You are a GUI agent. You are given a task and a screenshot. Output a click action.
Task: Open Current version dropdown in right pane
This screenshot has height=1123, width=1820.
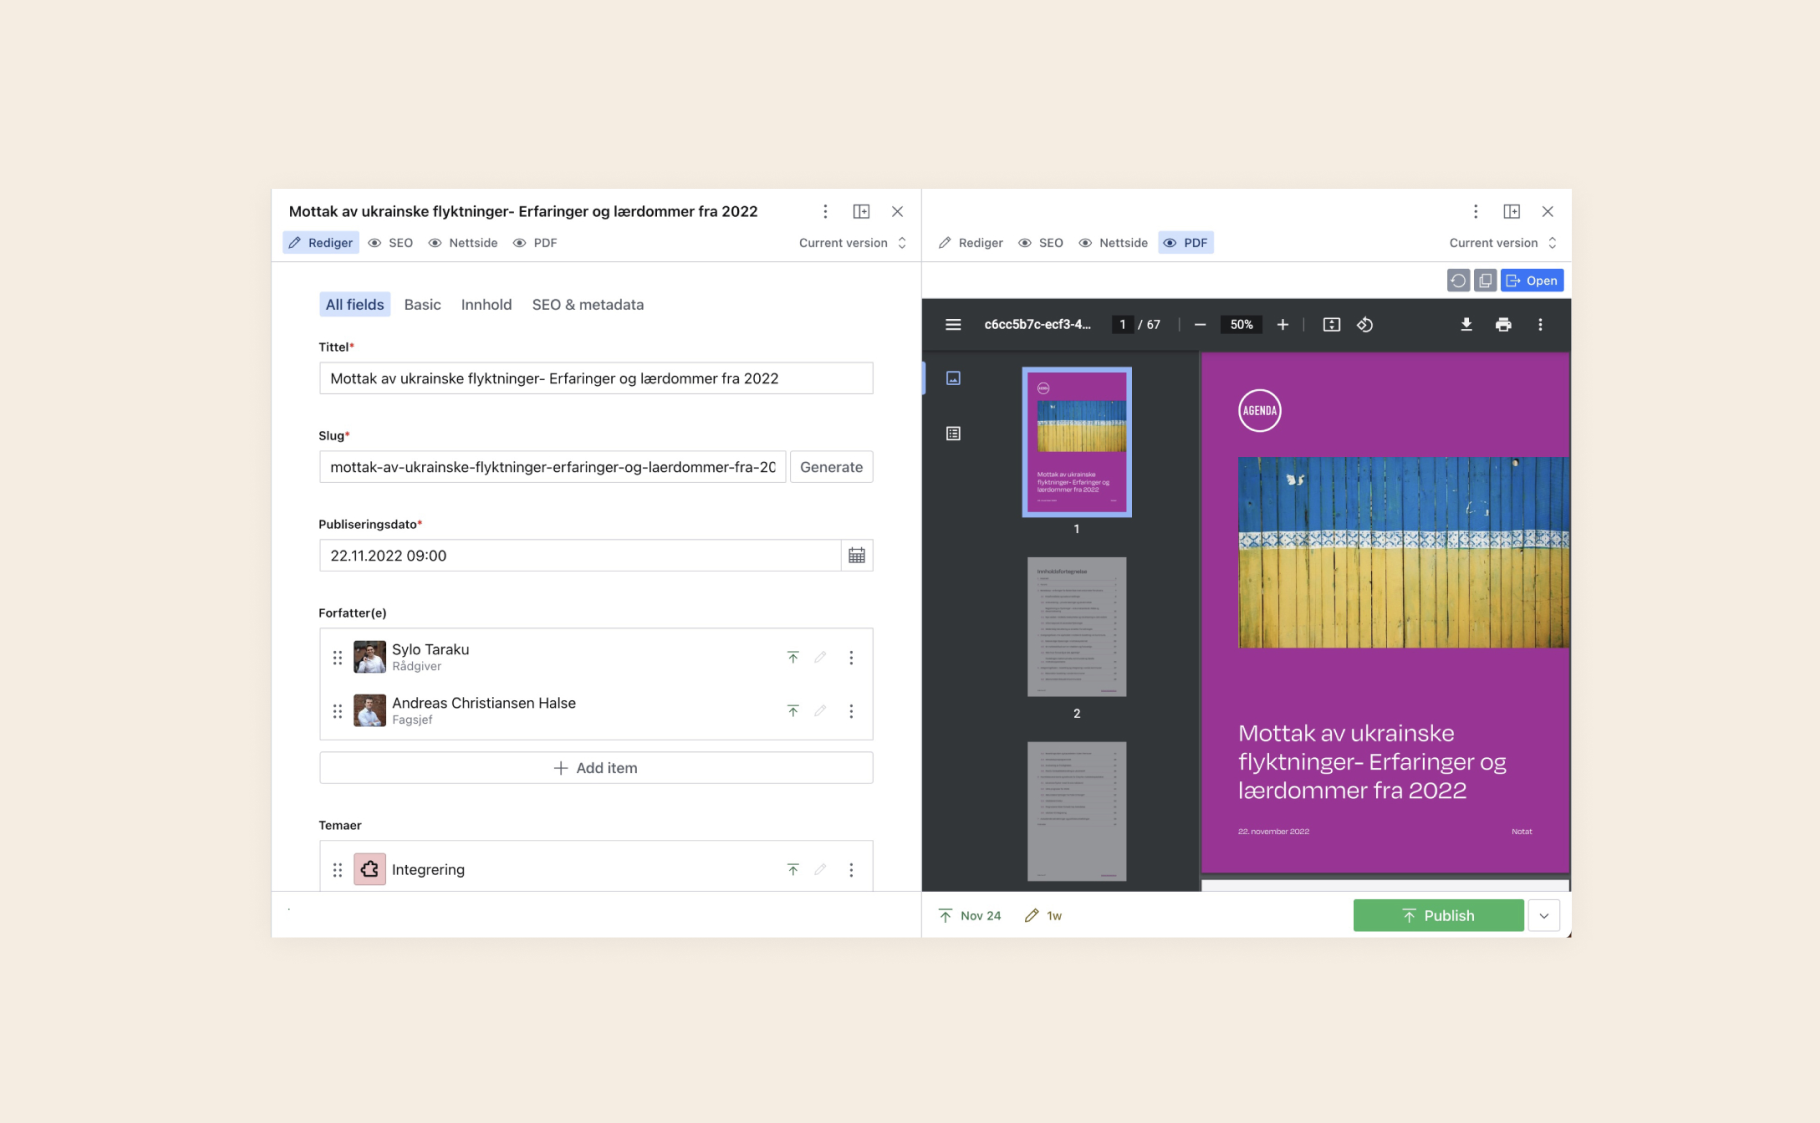click(1503, 243)
